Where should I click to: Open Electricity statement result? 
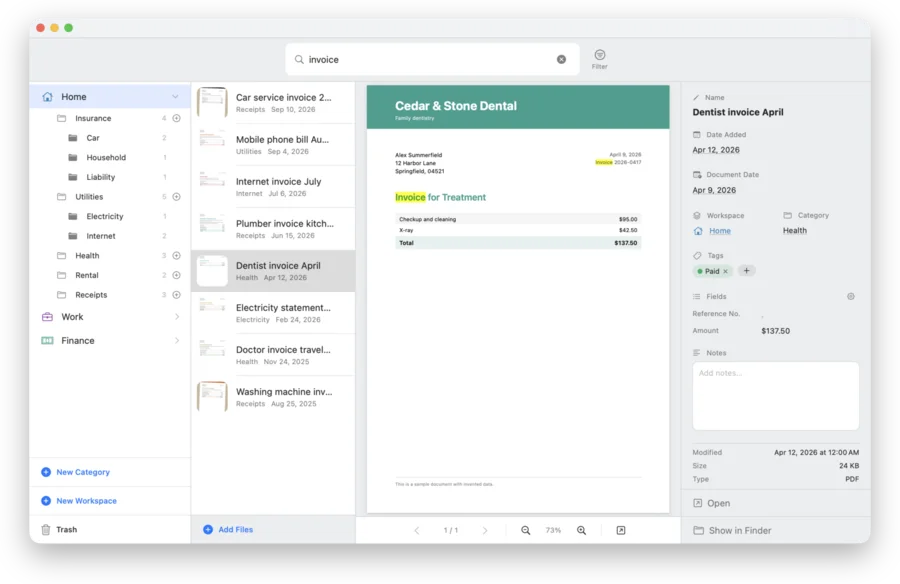click(x=273, y=313)
